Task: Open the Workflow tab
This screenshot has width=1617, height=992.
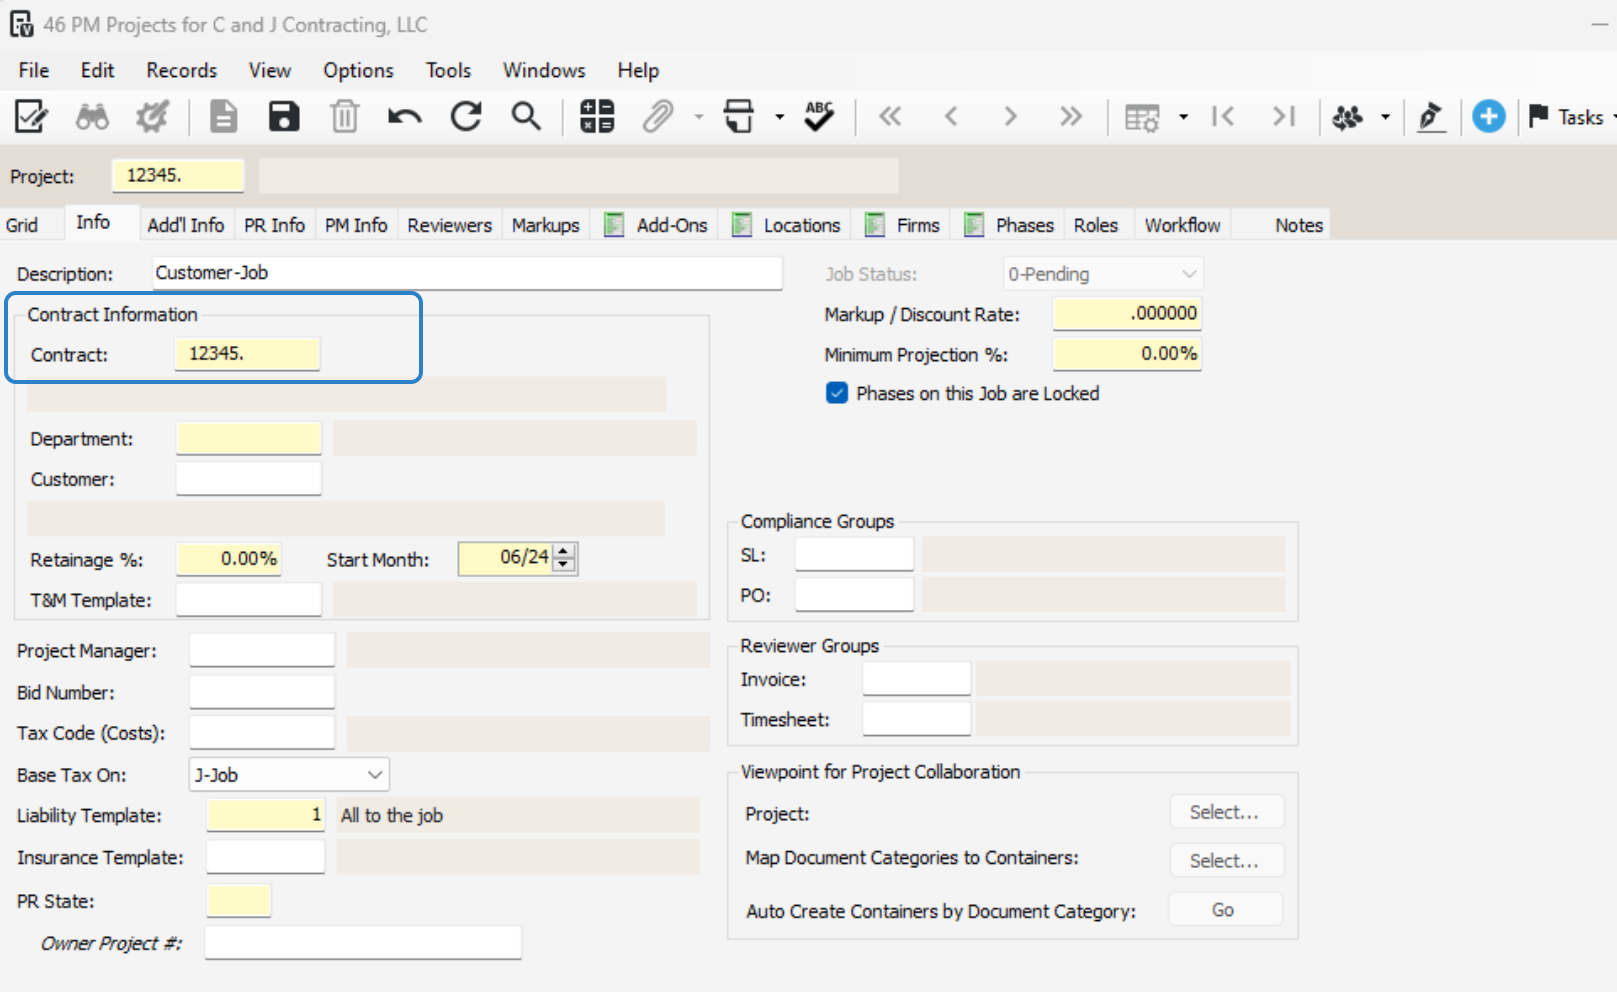Action: 1182,225
